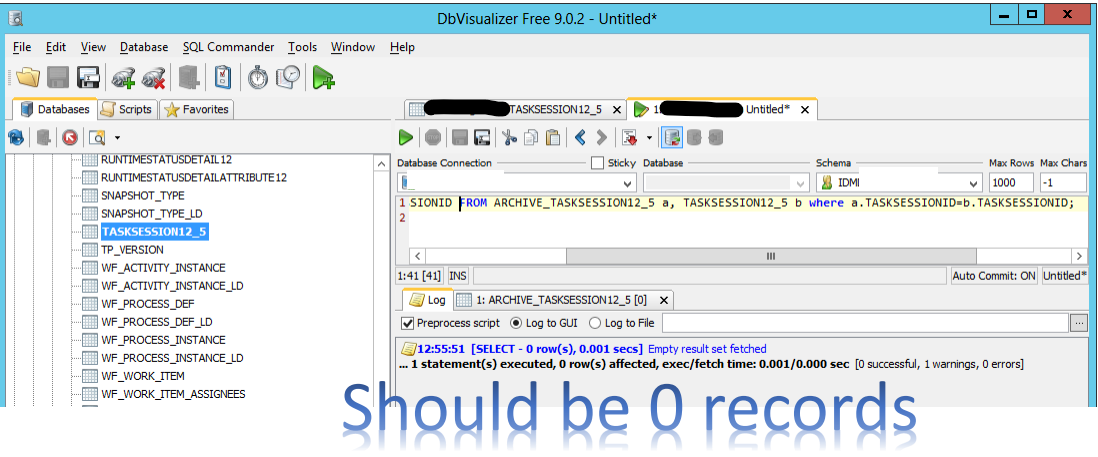Select SNAPSHOT_TYPE table in tree
This screenshot has height=457, width=1098.
142,195
